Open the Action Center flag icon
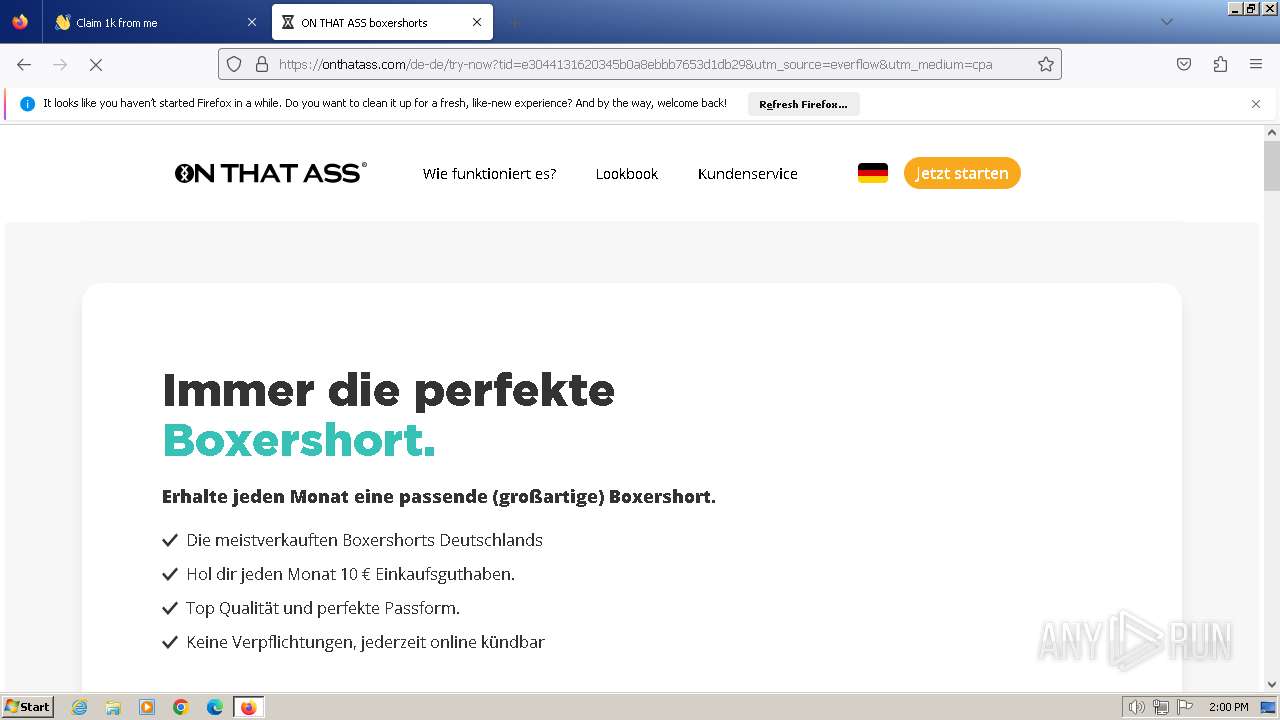 click(1185, 707)
